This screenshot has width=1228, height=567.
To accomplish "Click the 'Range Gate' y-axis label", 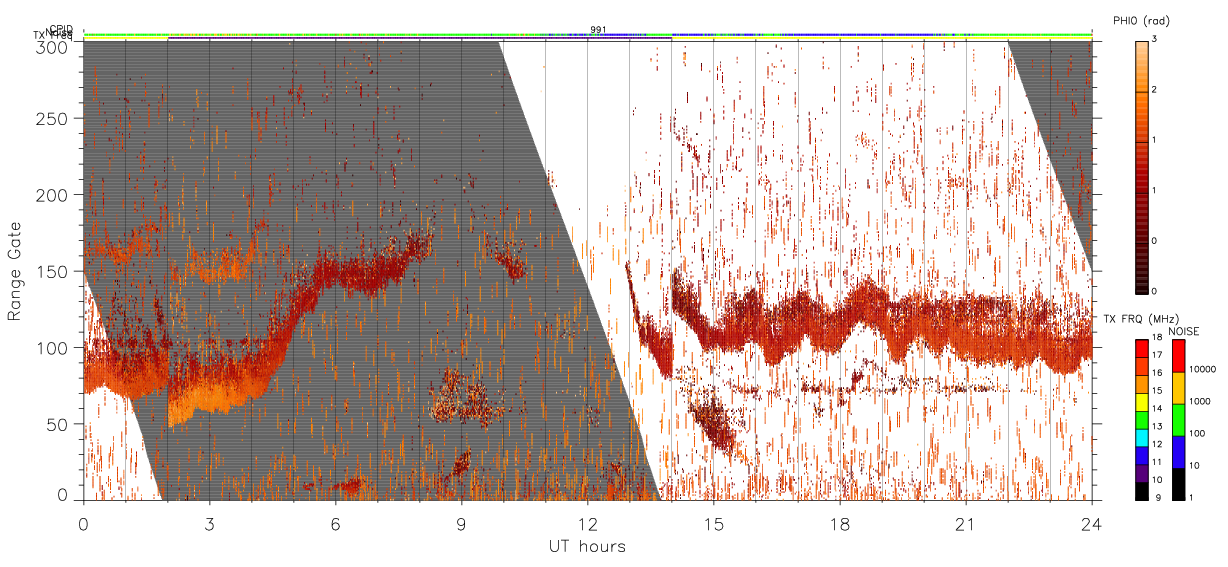I will [15, 271].
